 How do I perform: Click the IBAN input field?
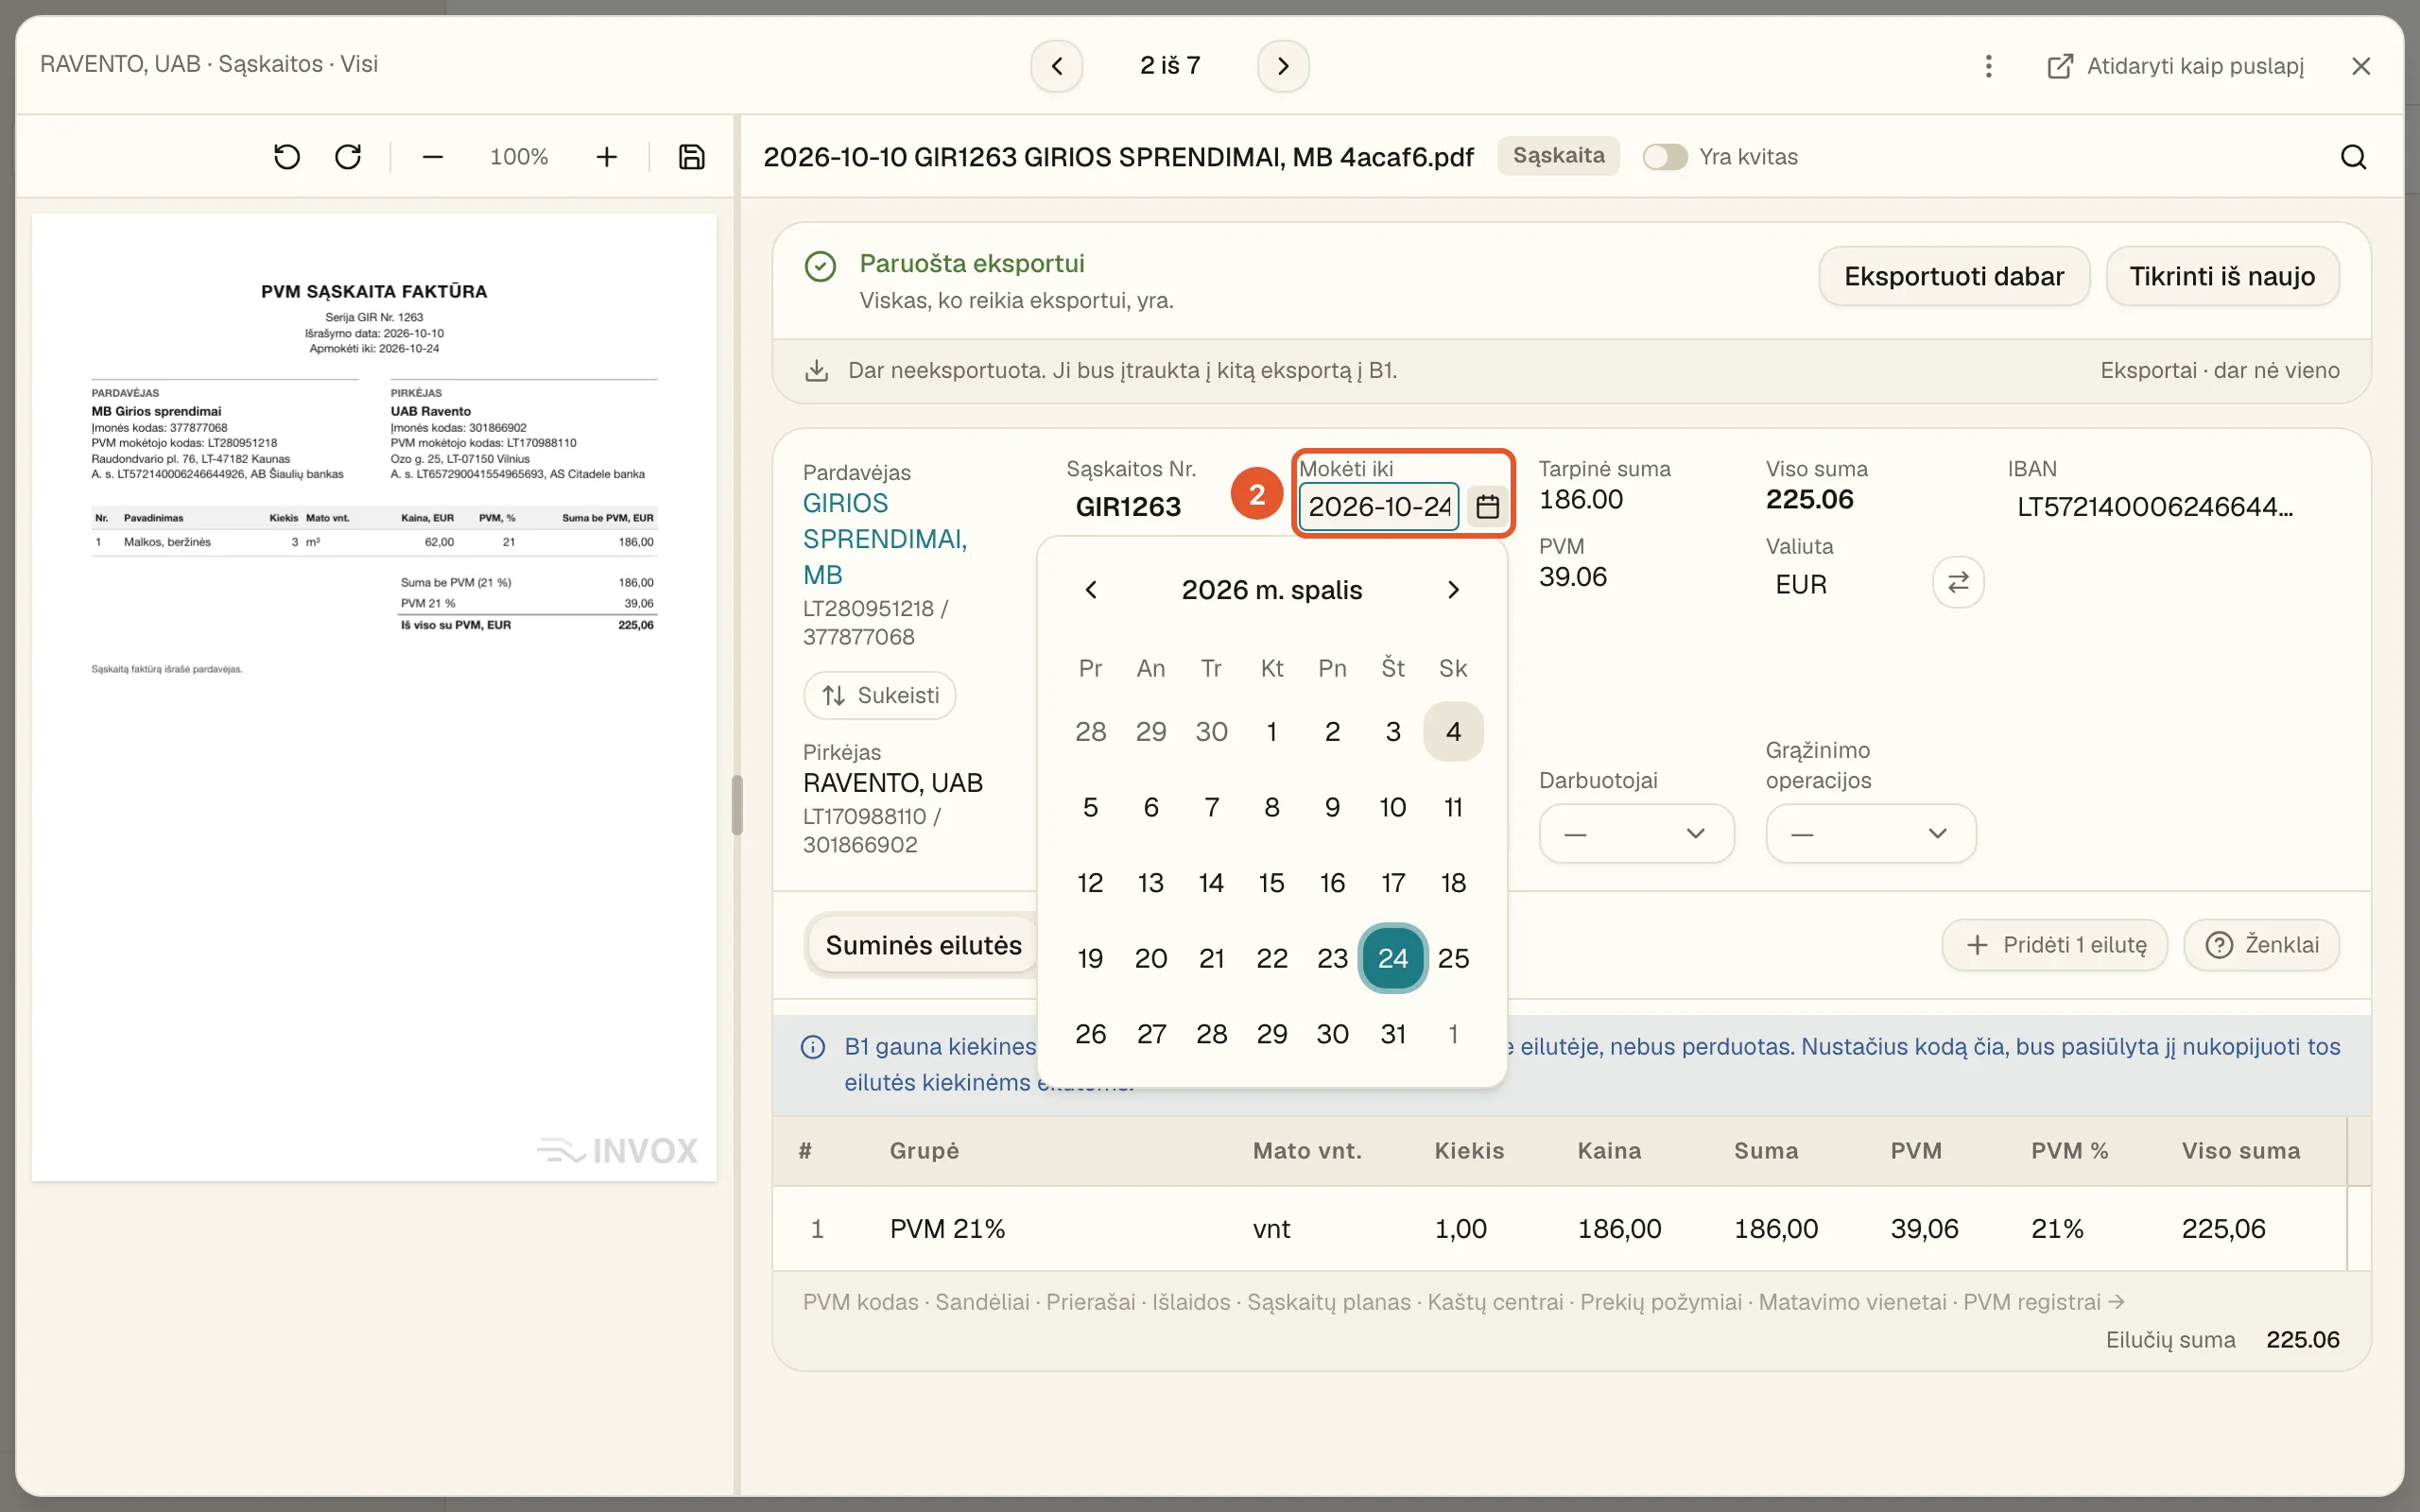coord(2155,507)
